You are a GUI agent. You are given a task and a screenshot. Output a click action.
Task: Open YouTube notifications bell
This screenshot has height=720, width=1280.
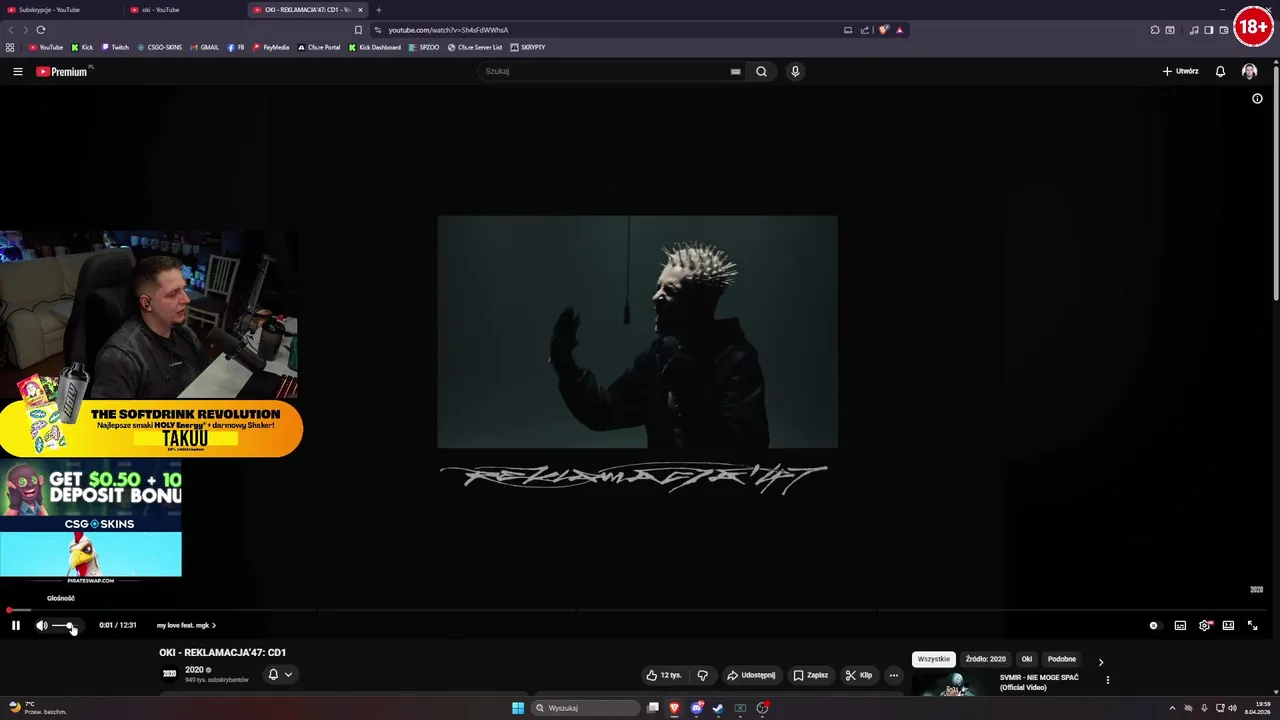[1220, 71]
